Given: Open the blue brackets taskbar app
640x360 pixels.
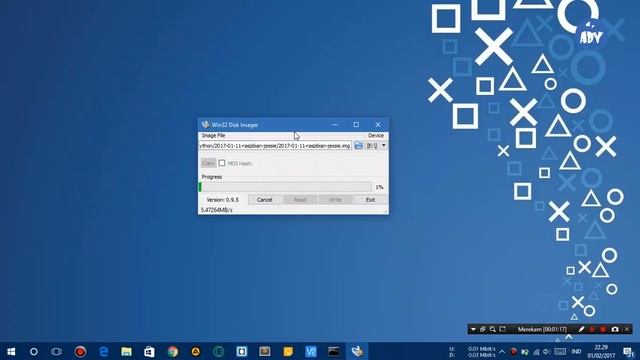Looking at the screenshot, I should (242, 351).
